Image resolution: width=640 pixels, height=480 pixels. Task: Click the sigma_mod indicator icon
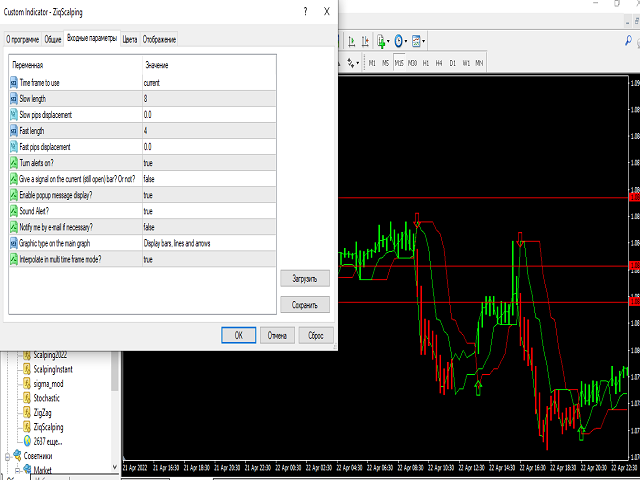click(x=27, y=384)
